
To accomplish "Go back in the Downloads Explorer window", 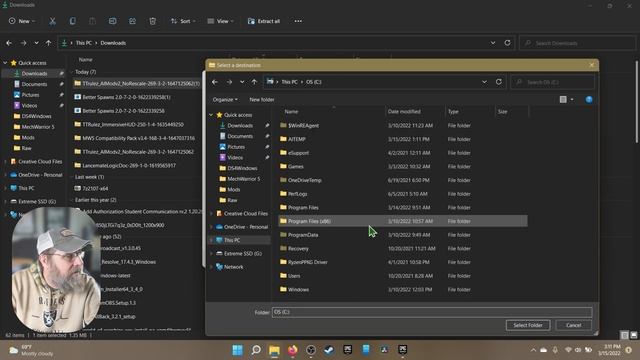I will click(x=9, y=43).
